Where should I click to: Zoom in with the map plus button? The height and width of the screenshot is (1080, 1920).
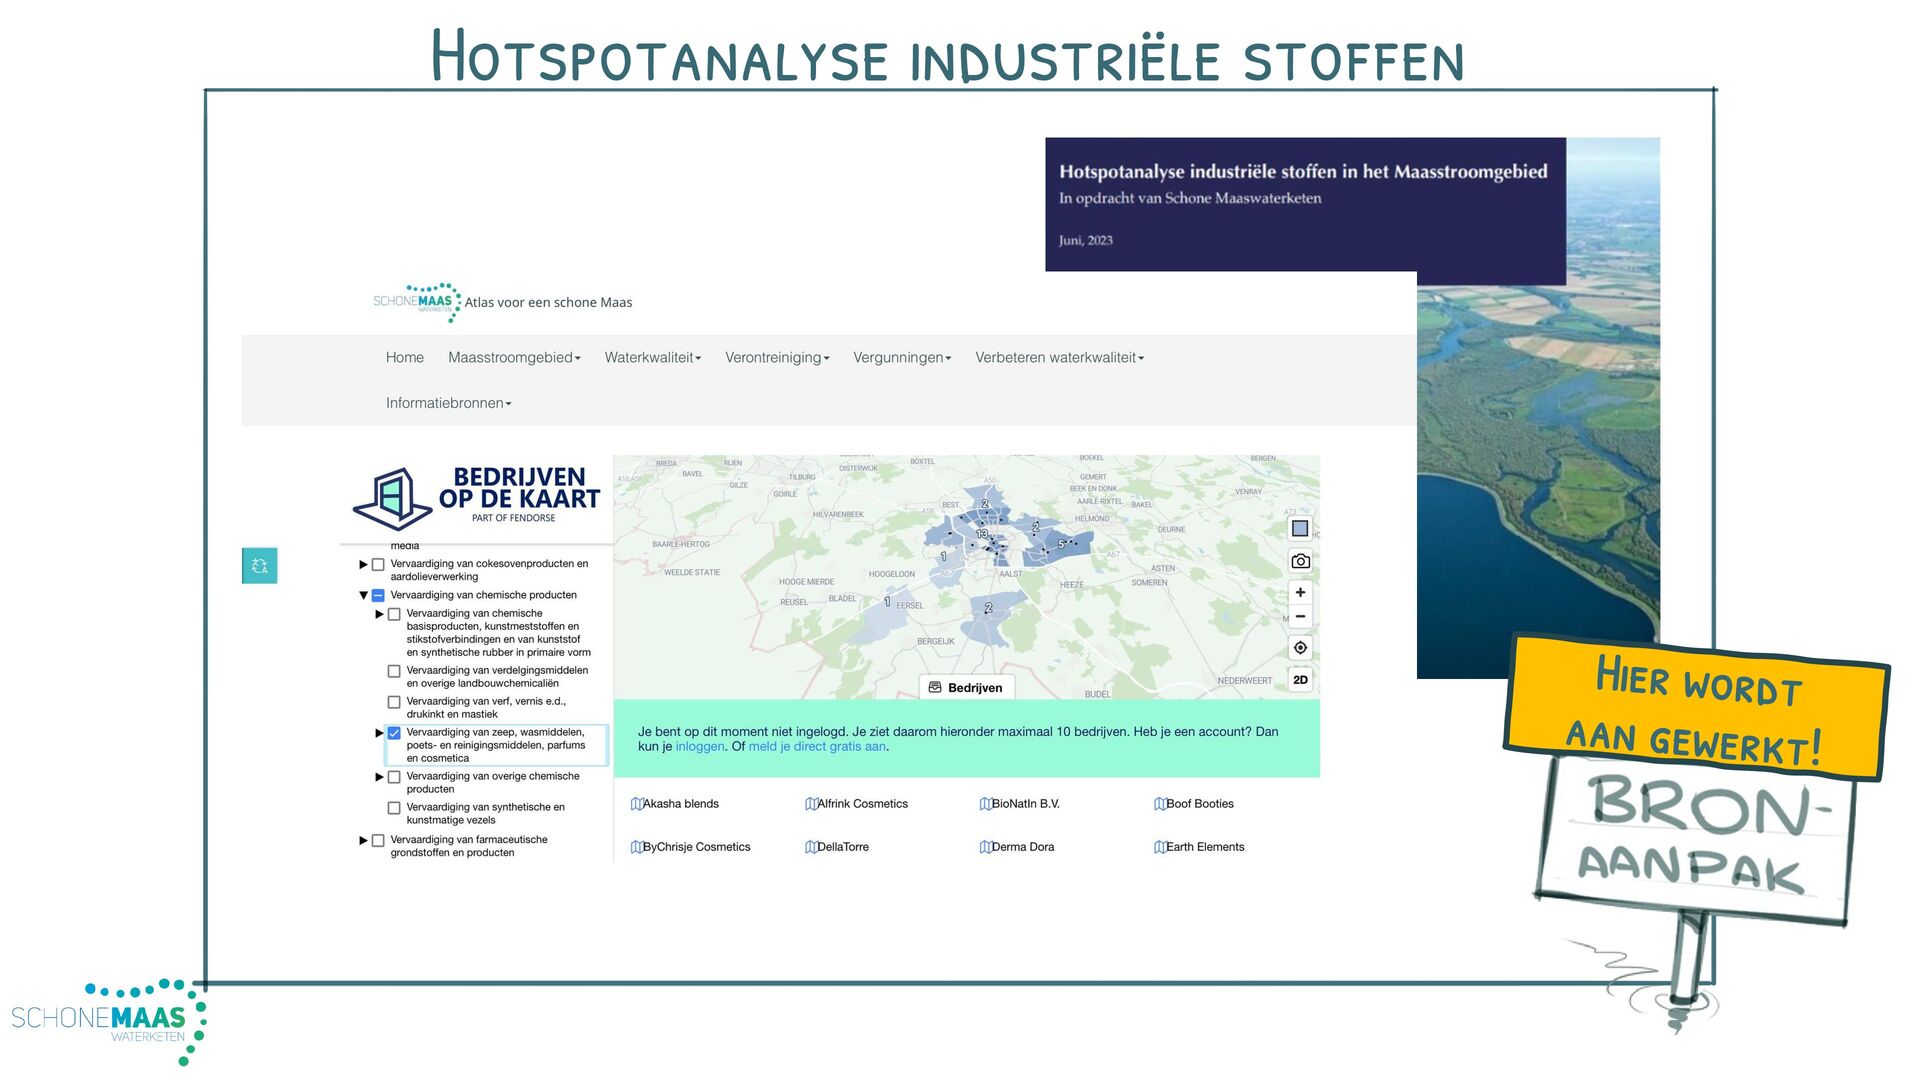point(1300,592)
